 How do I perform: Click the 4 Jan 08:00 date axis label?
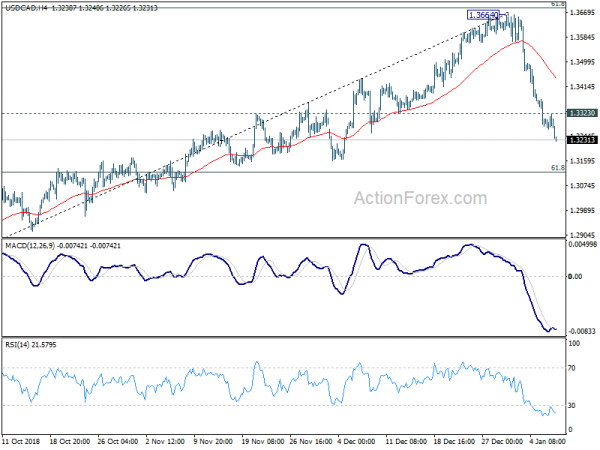pos(547,442)
